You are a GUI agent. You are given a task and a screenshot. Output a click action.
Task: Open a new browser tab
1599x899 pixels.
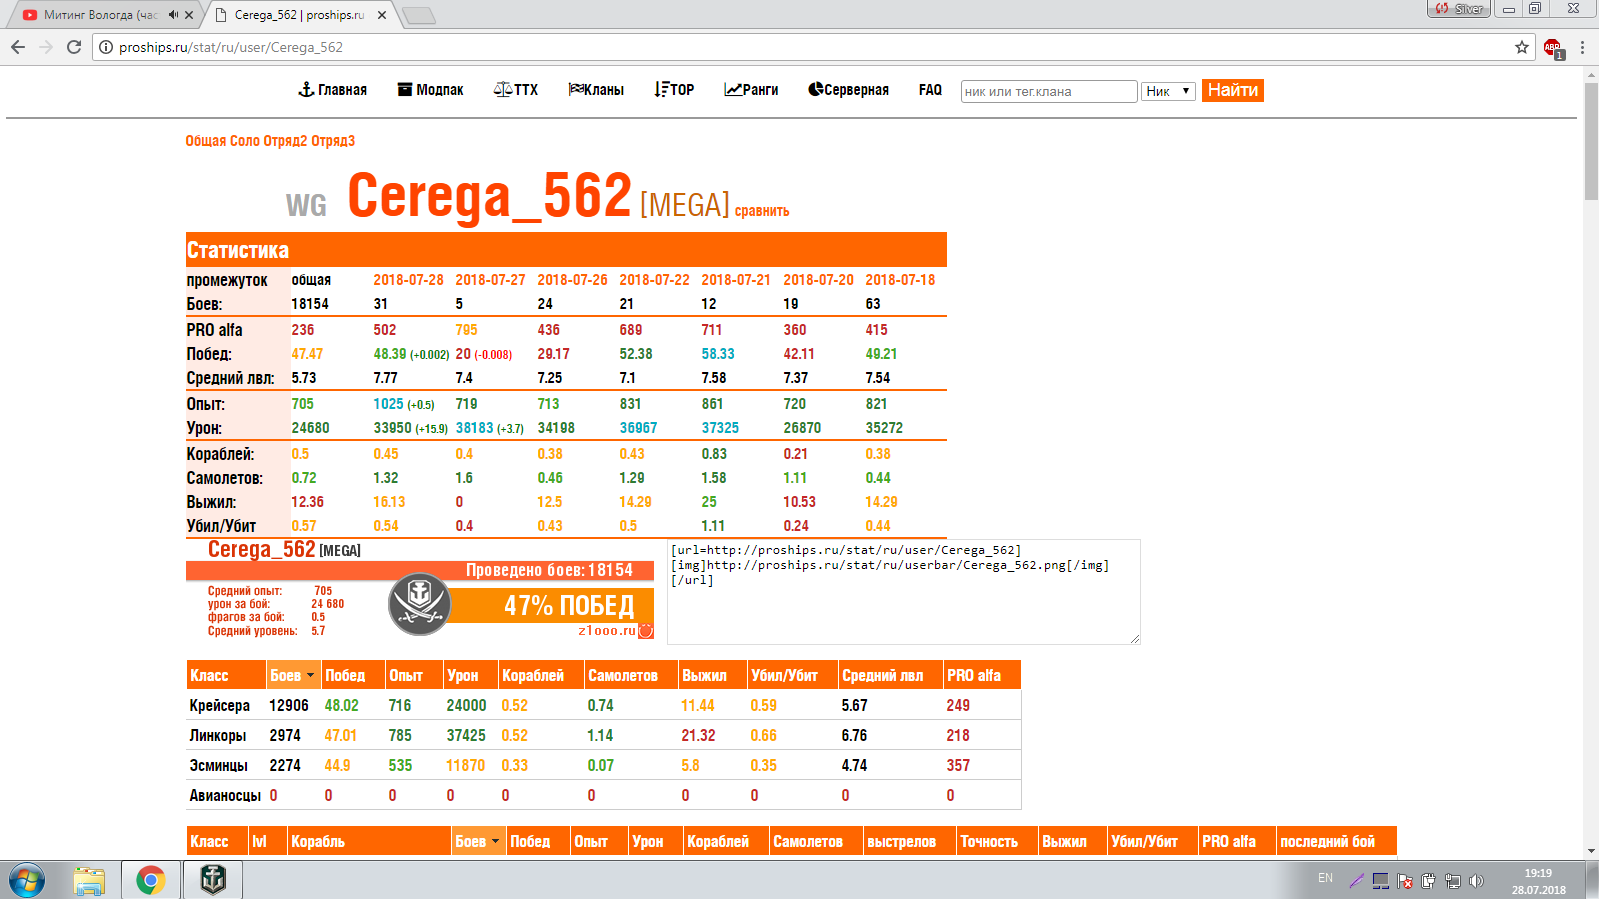(418, 15)
